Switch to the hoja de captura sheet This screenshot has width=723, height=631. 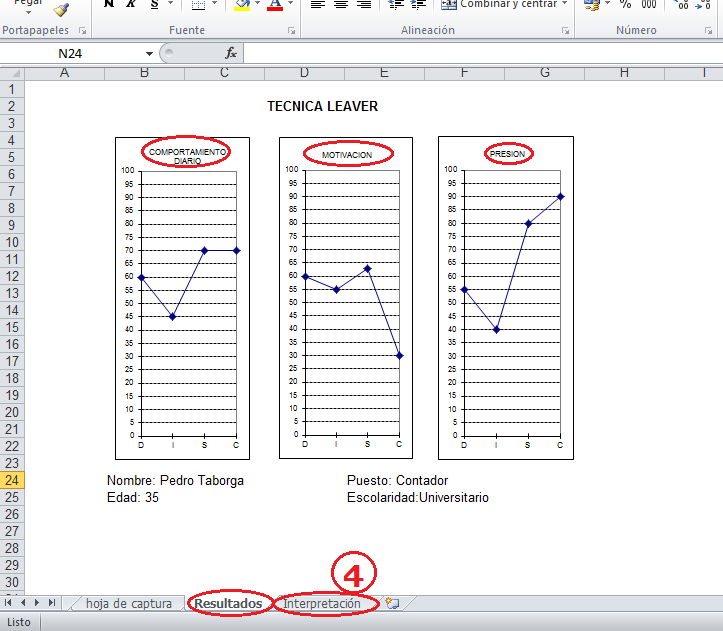point(128,603)
